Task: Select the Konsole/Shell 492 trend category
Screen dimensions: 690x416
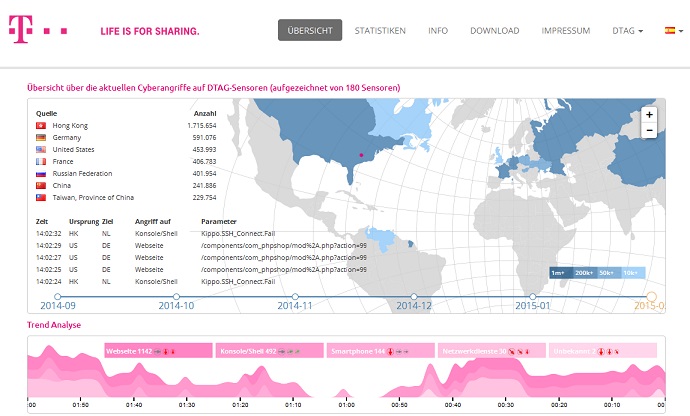Action: click(x=269, y=351)
